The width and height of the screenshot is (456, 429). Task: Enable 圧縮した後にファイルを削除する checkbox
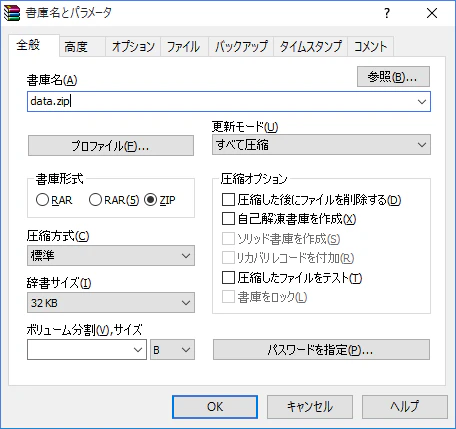point(228,200)
